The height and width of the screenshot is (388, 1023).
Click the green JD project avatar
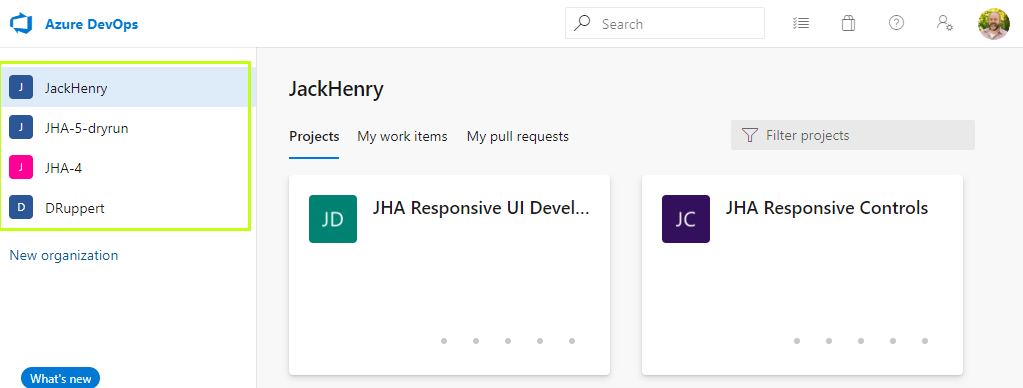[333, 219]
